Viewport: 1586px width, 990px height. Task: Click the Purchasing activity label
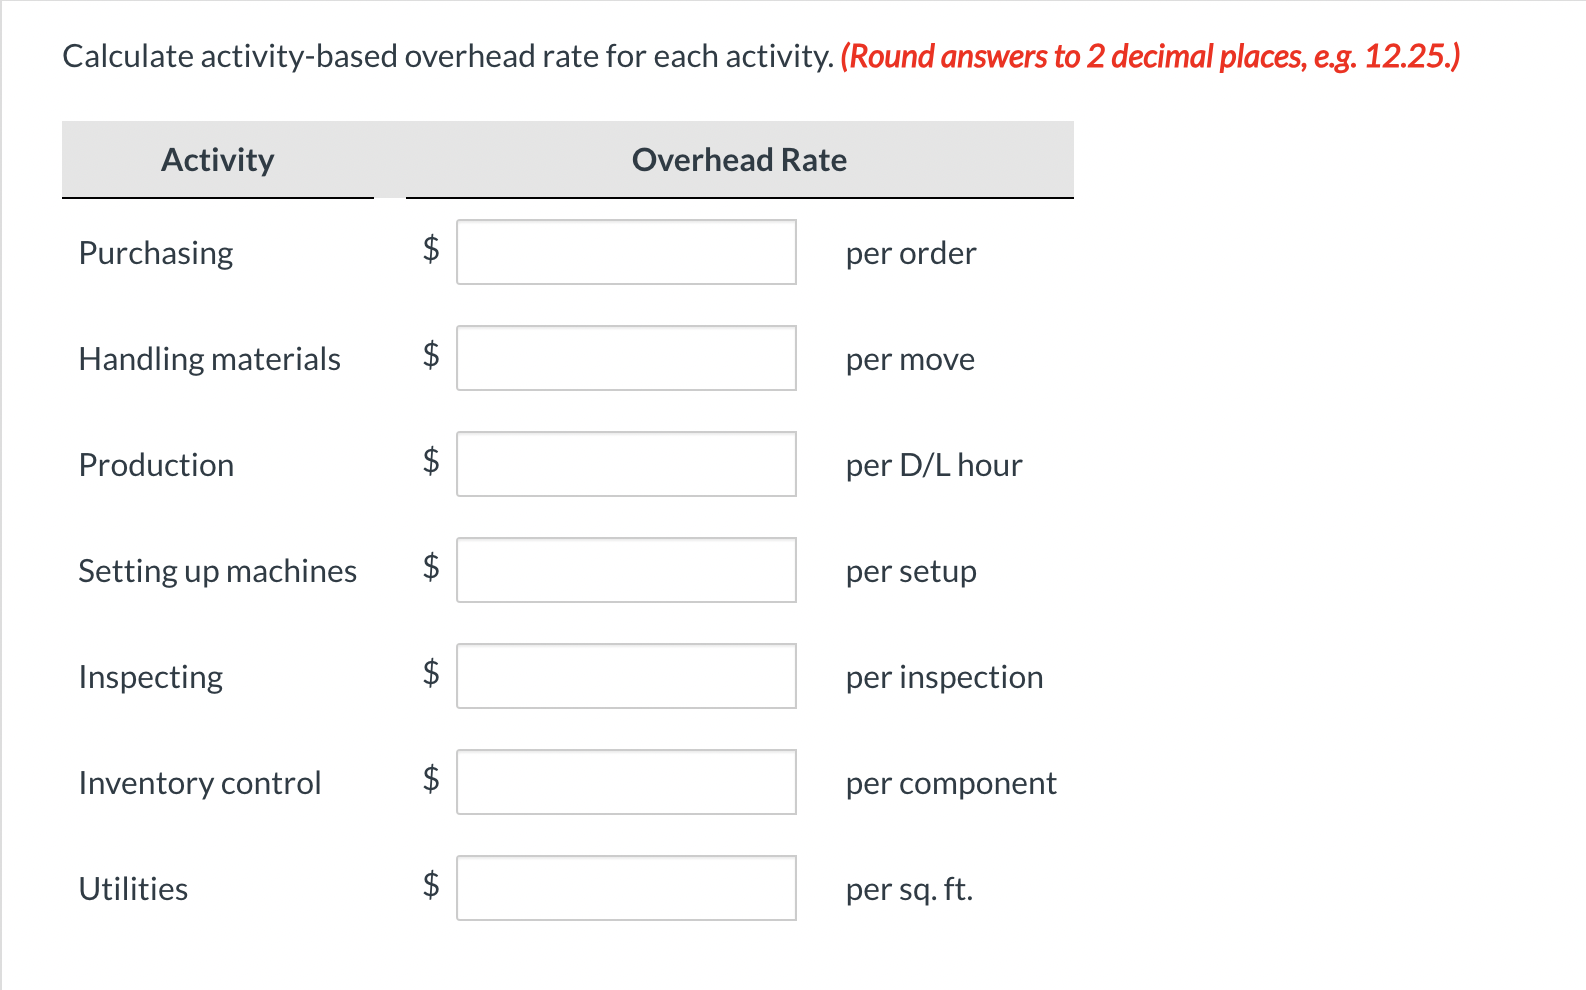pos(155,252)
